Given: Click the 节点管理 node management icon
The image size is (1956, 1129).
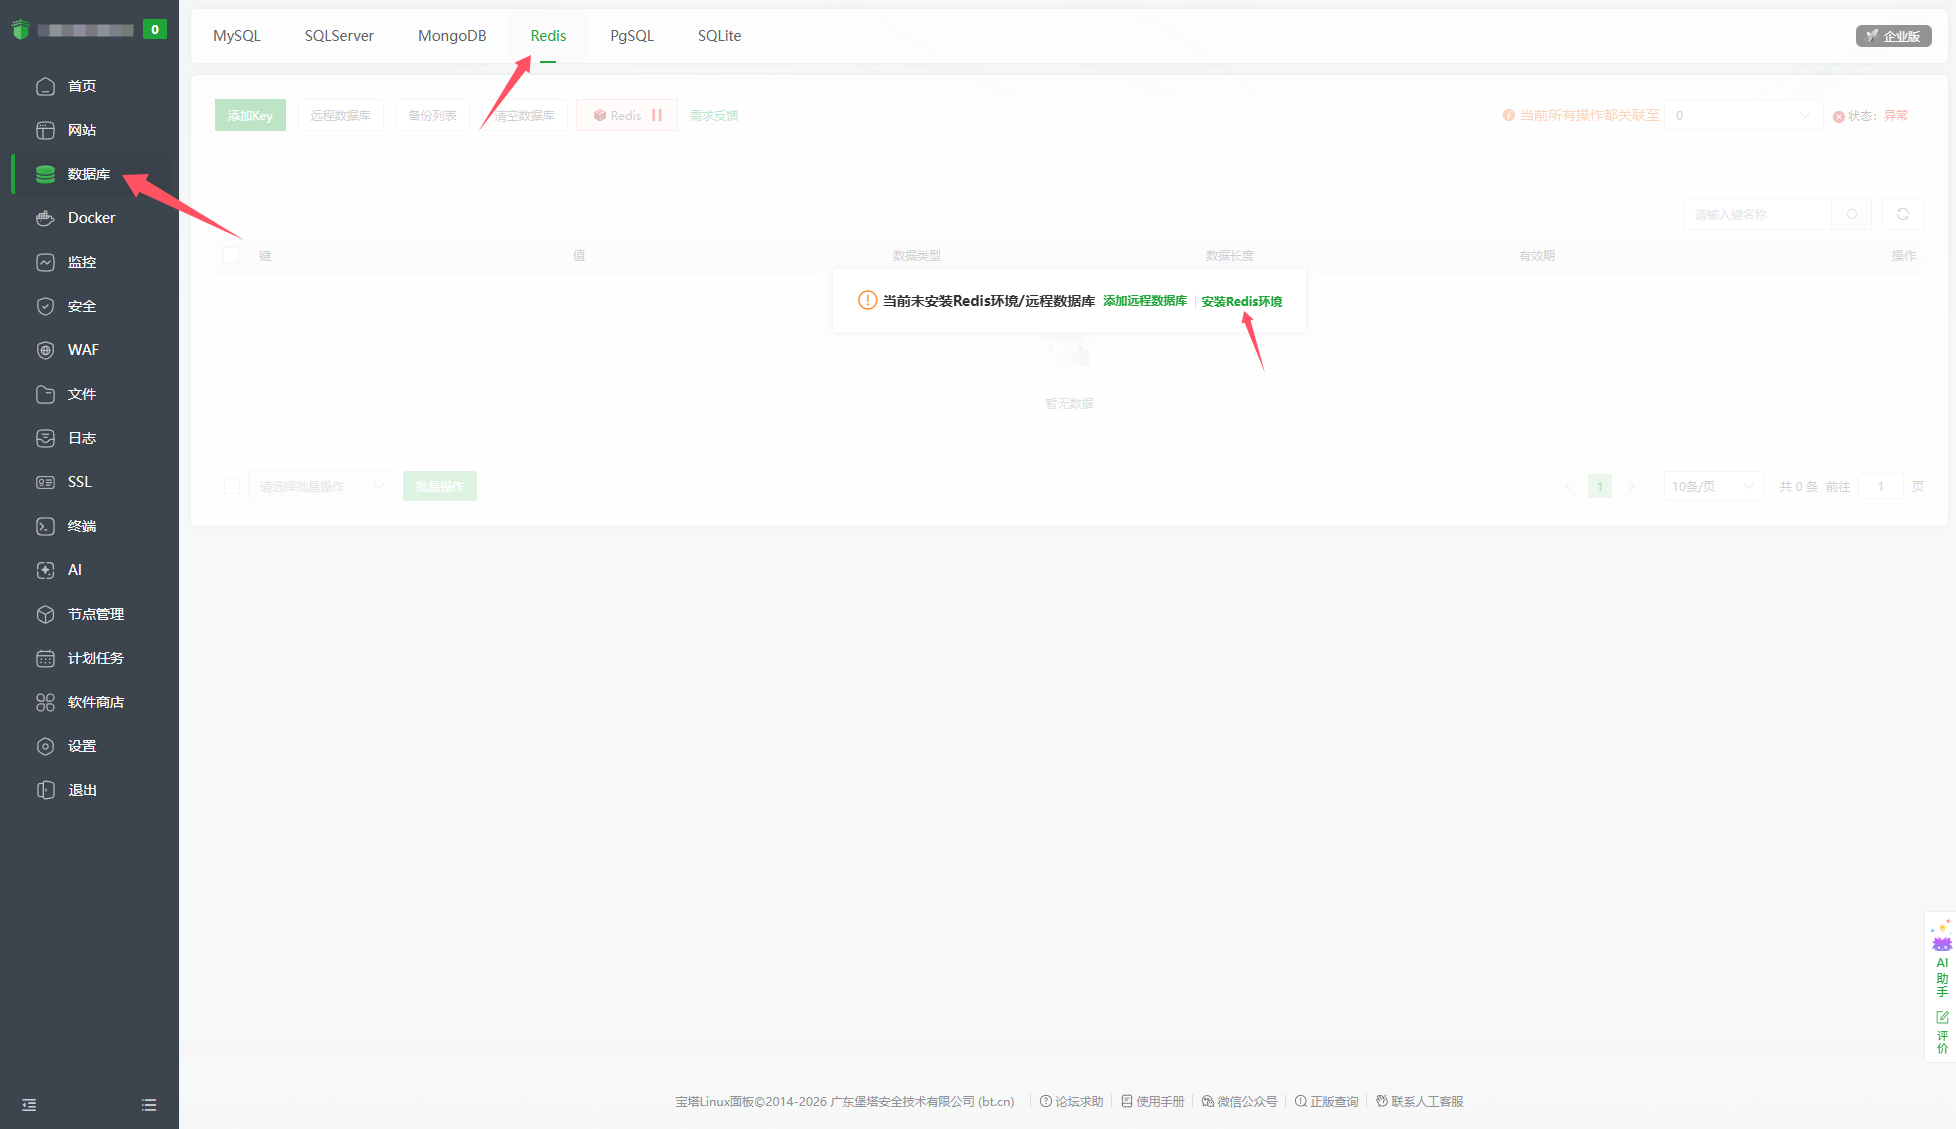Looking at the screenshot, I should click(45, 614).
